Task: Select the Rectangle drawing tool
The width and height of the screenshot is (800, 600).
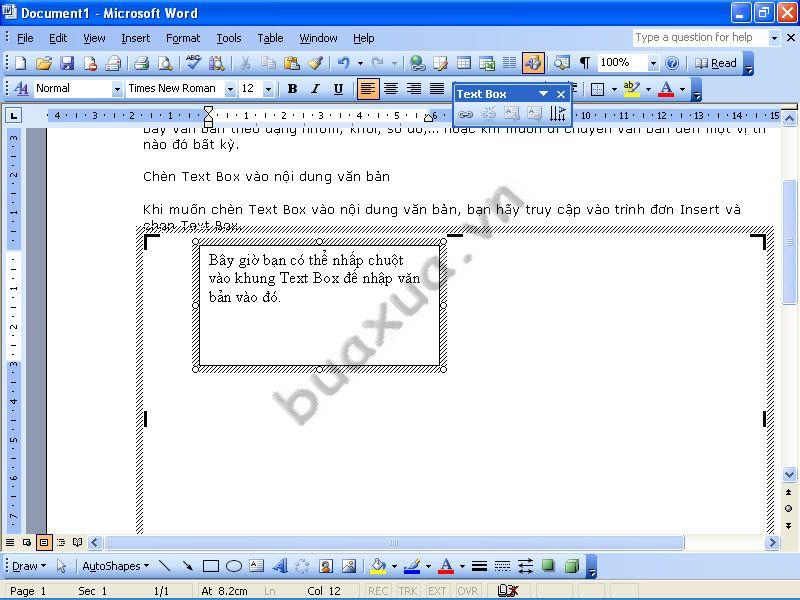Action: click(x=211, y=566)
